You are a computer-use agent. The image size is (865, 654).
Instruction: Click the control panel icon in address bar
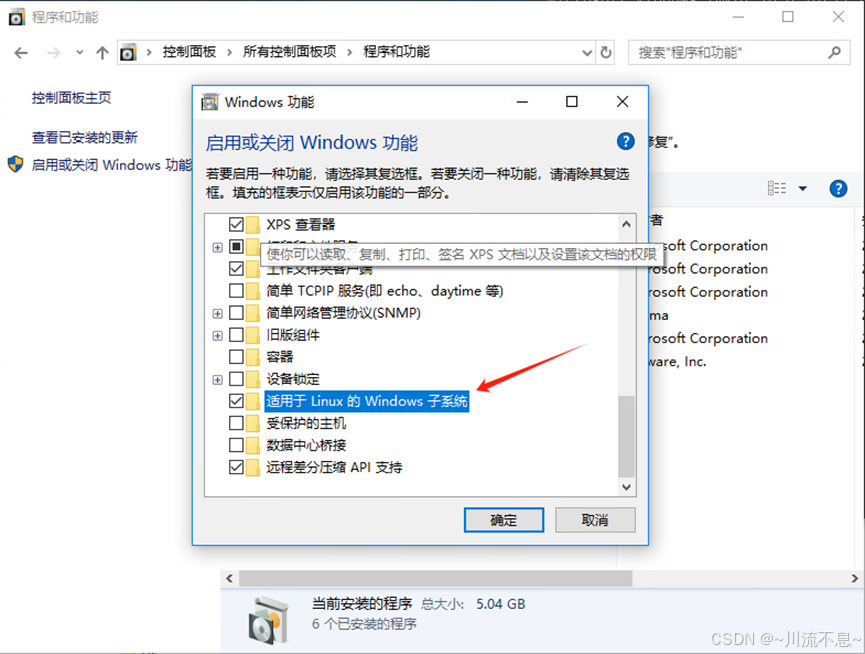128,53
